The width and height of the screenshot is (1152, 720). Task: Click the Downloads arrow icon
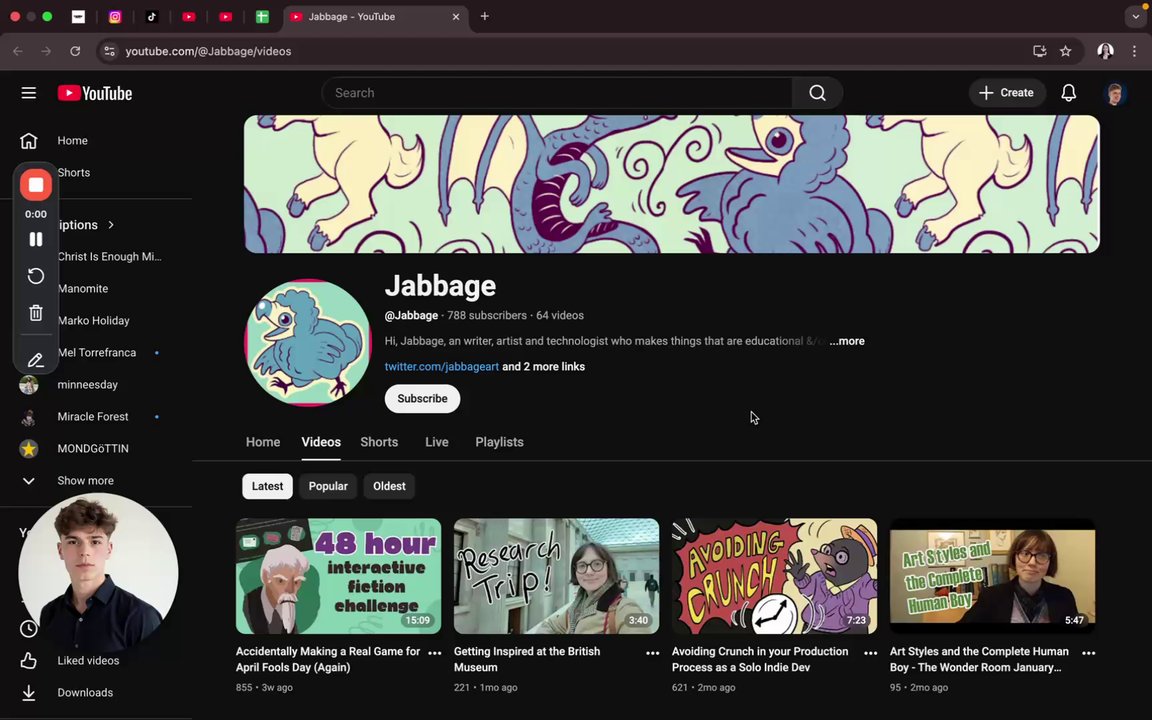click(x=29, y=692)
